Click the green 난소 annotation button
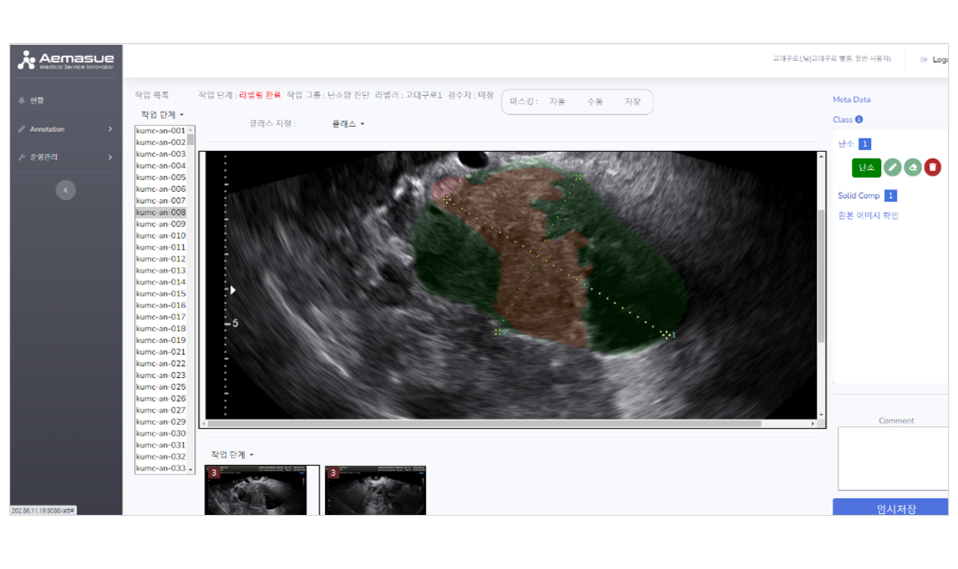This screenshot has width=958, height=569. pos(866,167)
